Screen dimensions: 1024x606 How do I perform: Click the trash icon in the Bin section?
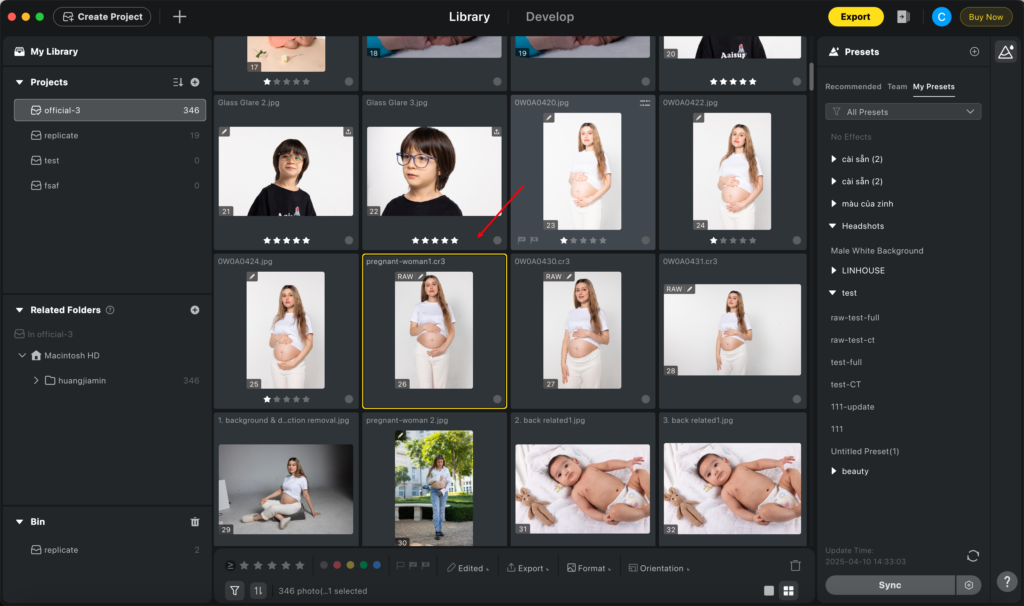[195, 521]
